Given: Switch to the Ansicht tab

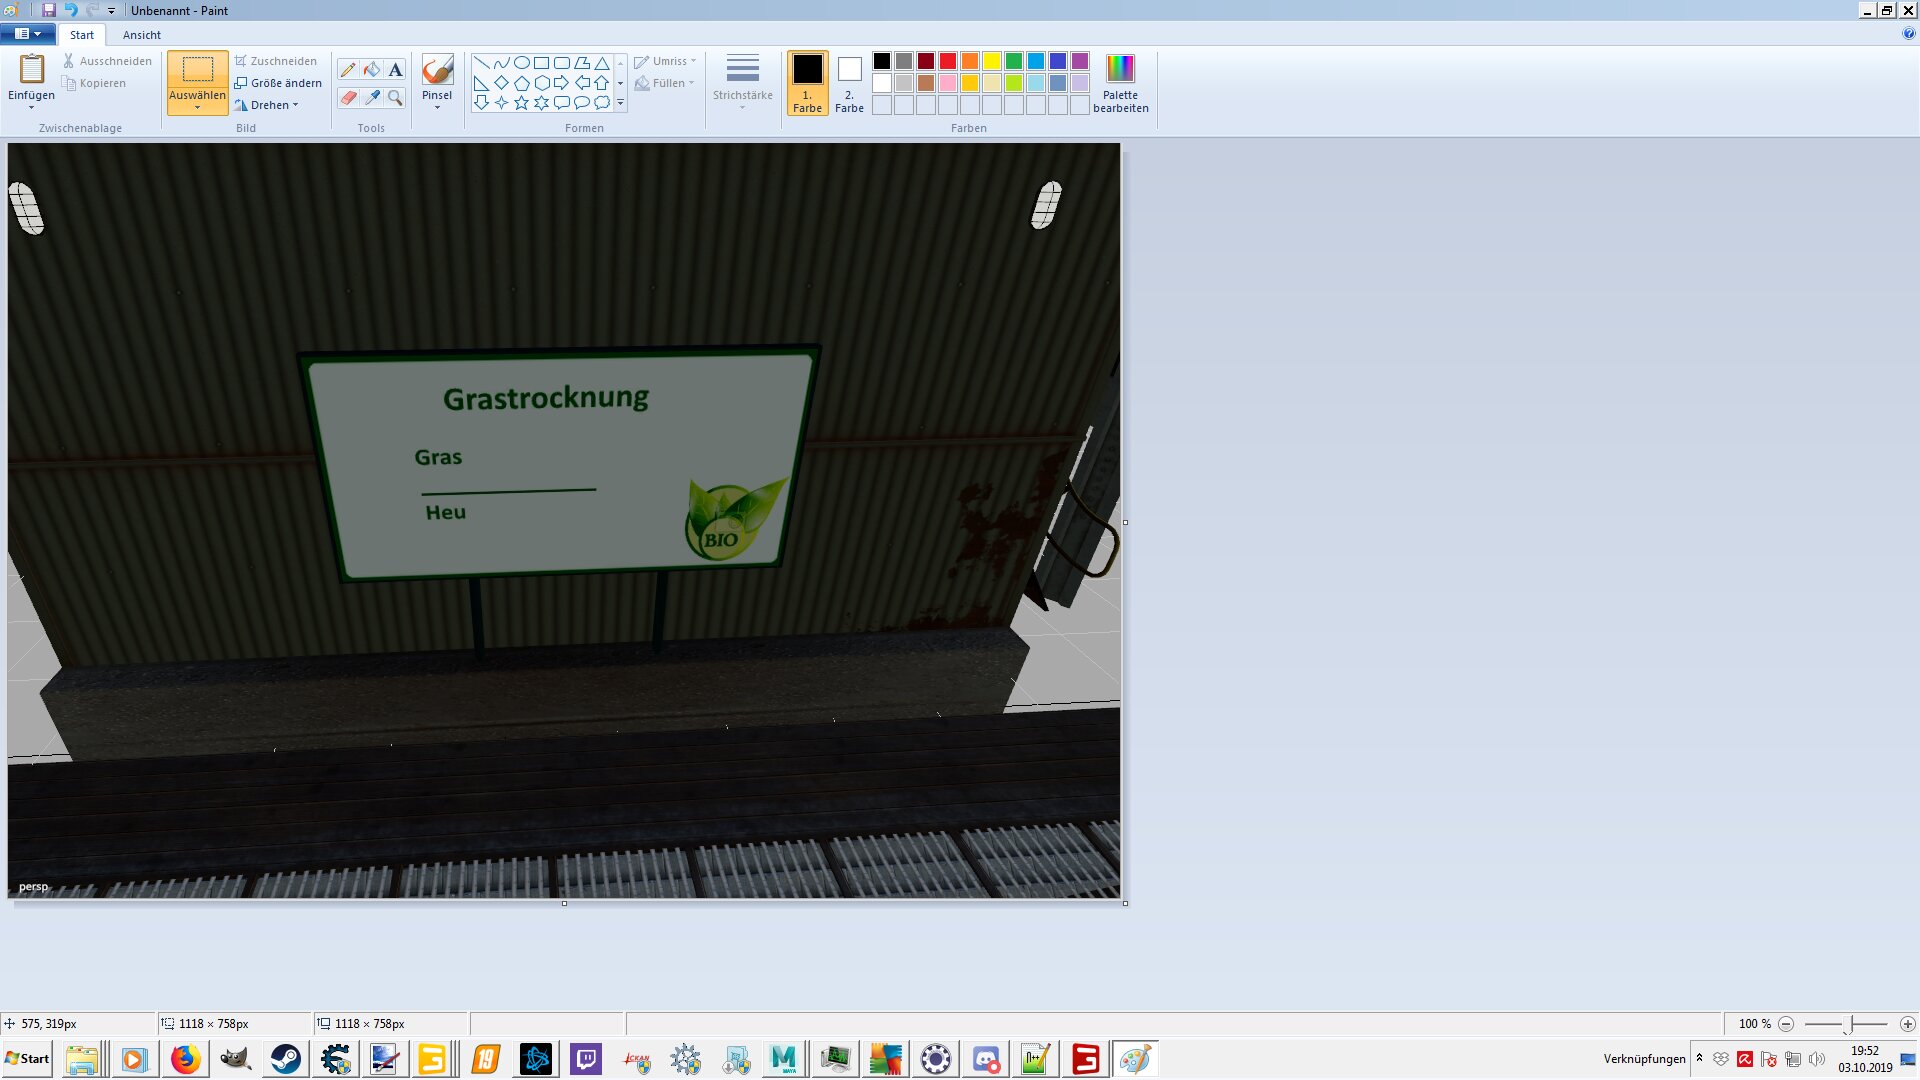Looking at the screenshot, I should point(141,35).
